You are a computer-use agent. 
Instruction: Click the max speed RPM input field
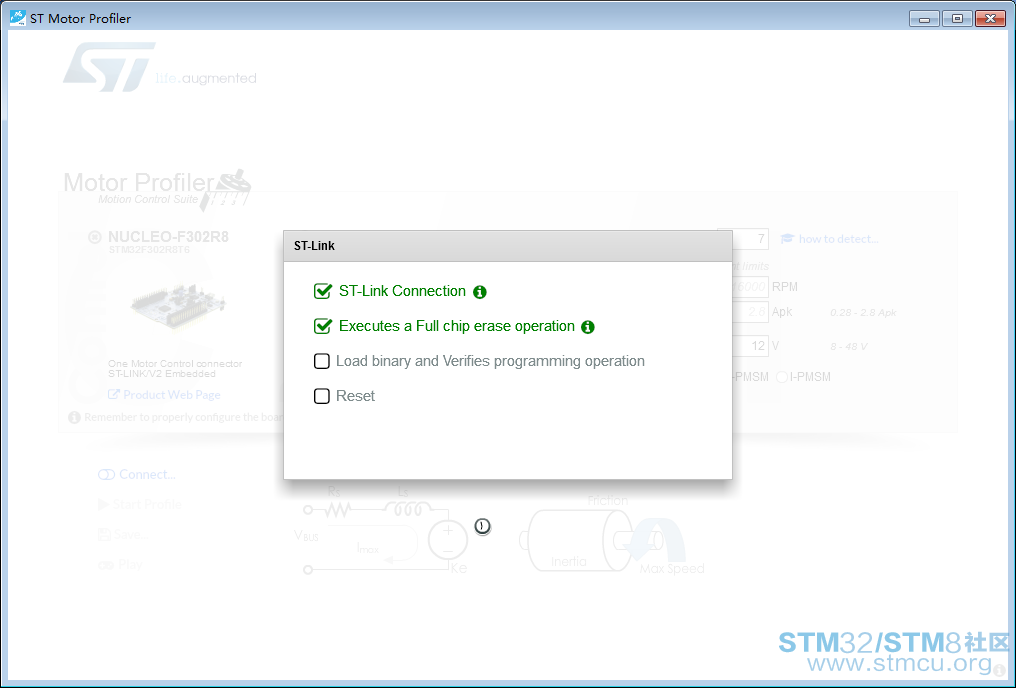pos(750,286)
